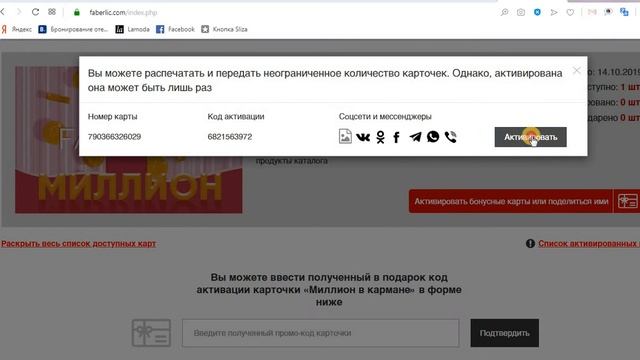Open the Gmail extension icon
This screenshot has height=360, width=640.
tap(592, 12)
